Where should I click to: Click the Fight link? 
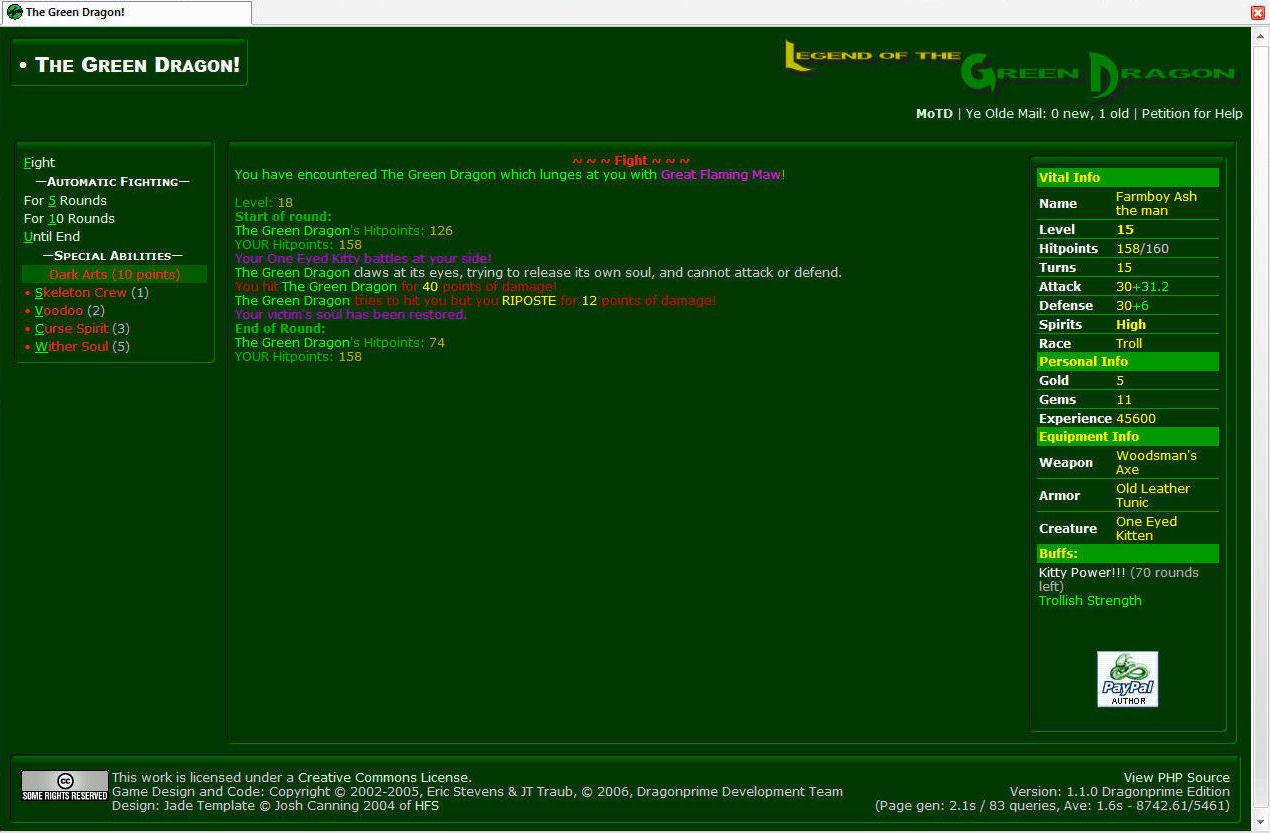[x=40, y=163]
